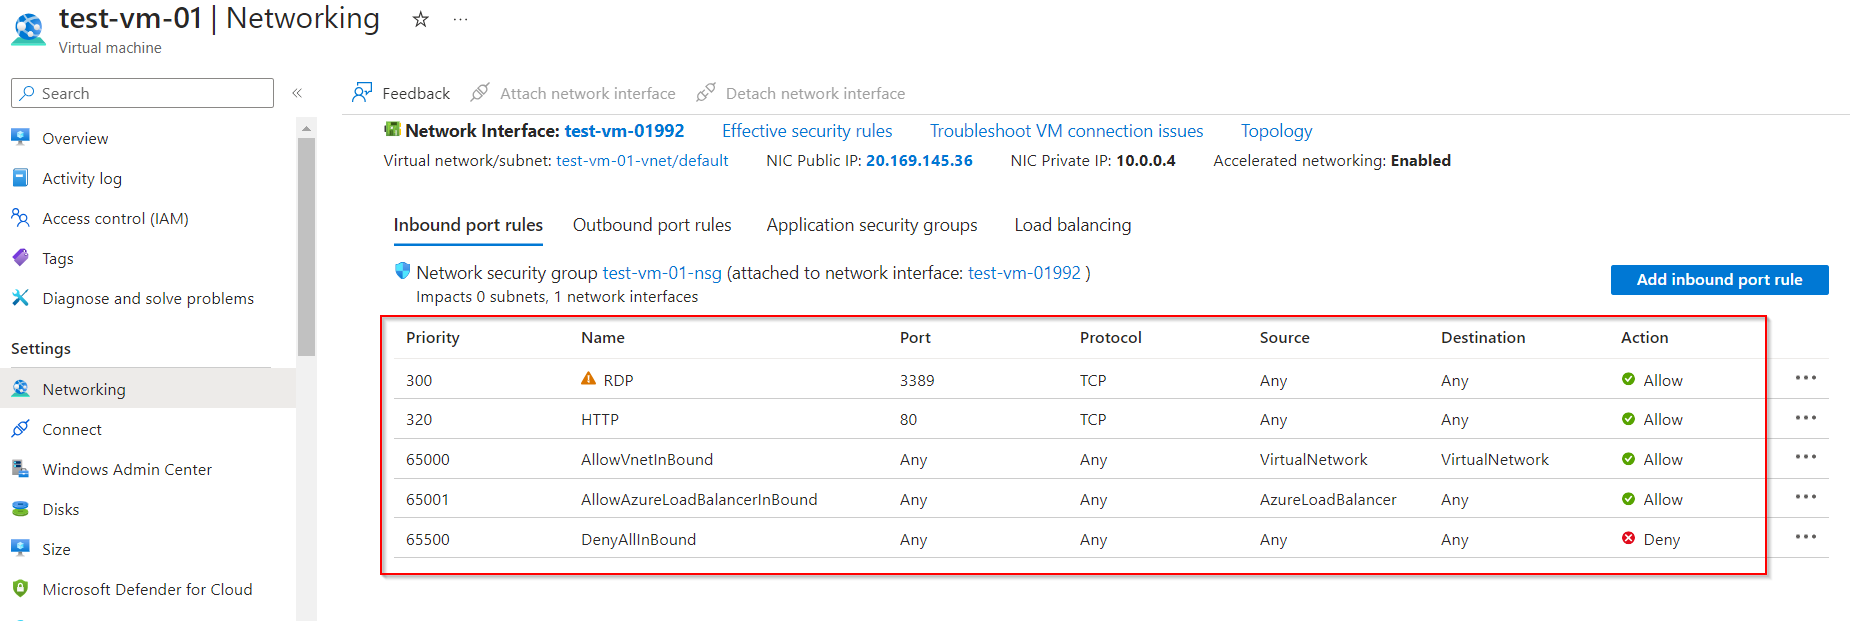Click Add inbound port rule button
Viewport: 1850px width, 621px height.
pos(1719,280)
